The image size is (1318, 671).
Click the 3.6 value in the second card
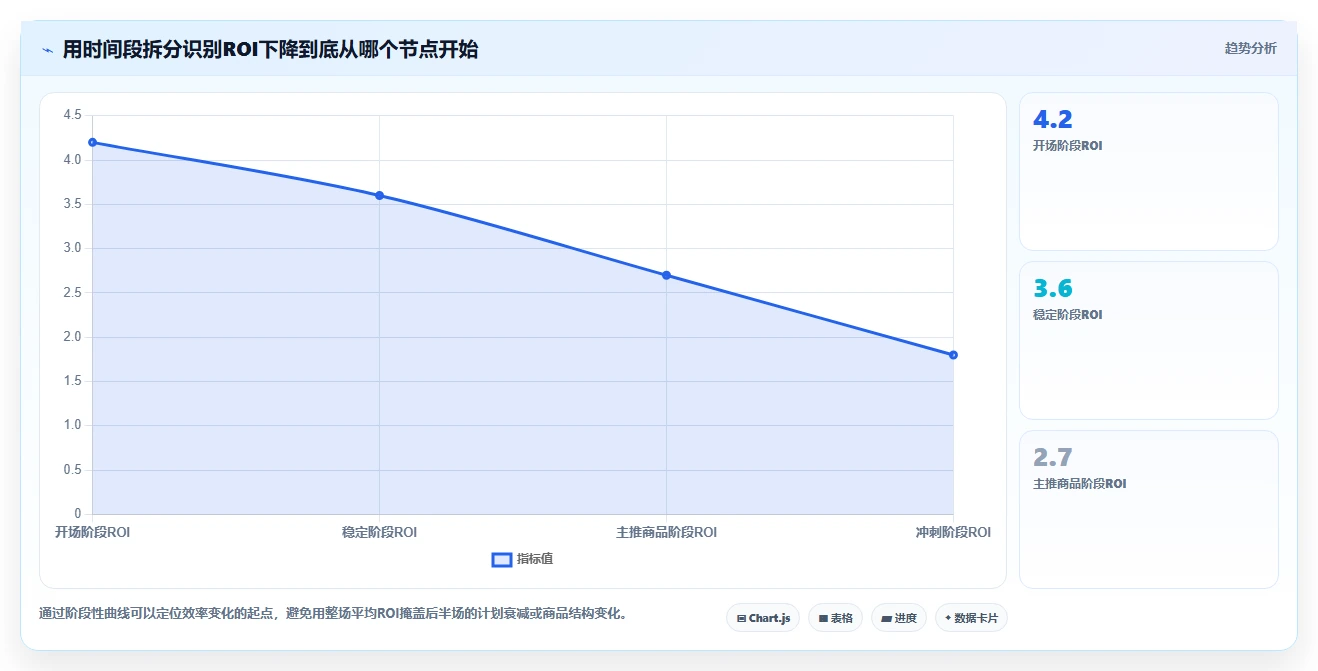(1052, 289)
